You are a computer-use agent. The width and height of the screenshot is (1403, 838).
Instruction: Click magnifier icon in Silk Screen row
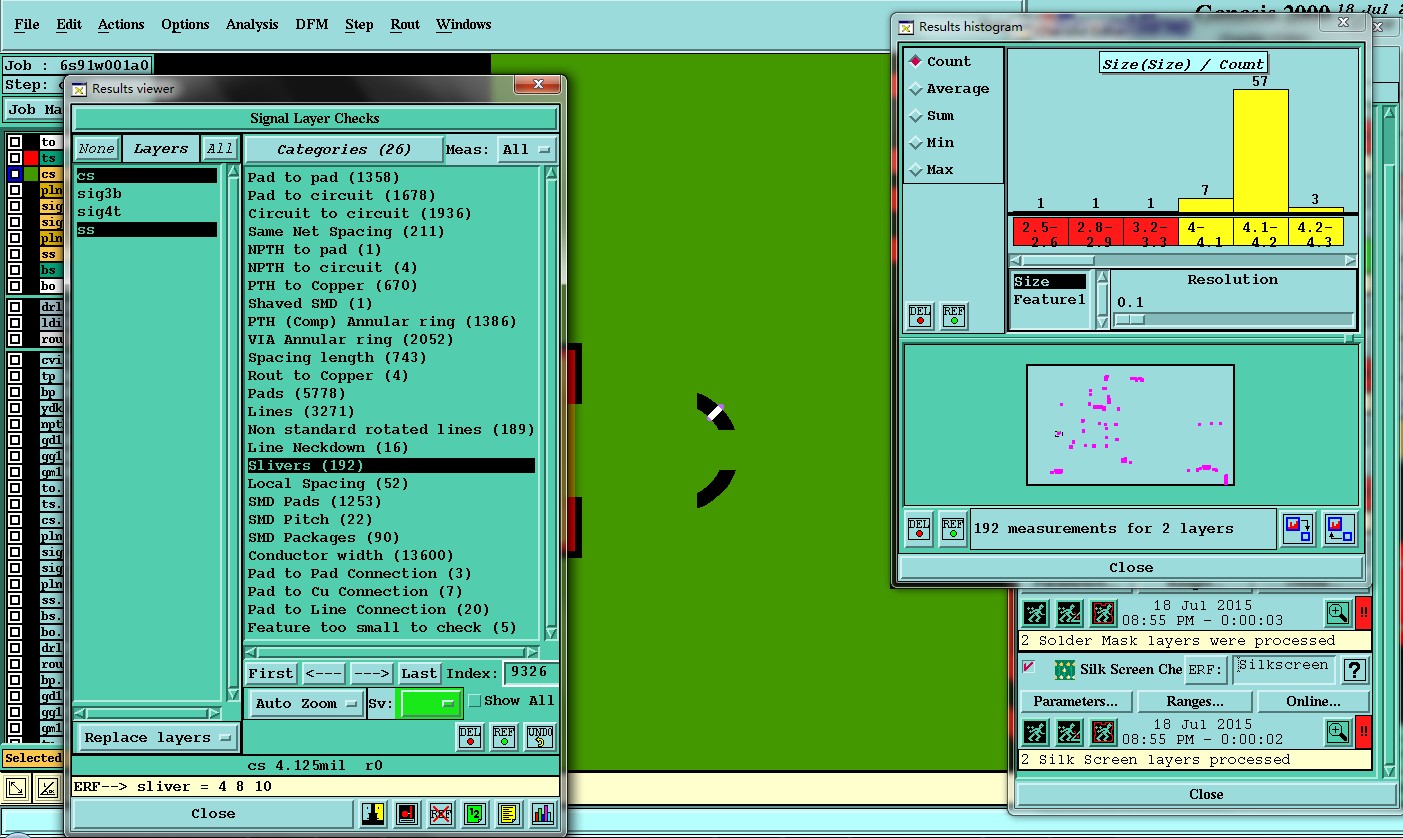(x=1338, y=732)
